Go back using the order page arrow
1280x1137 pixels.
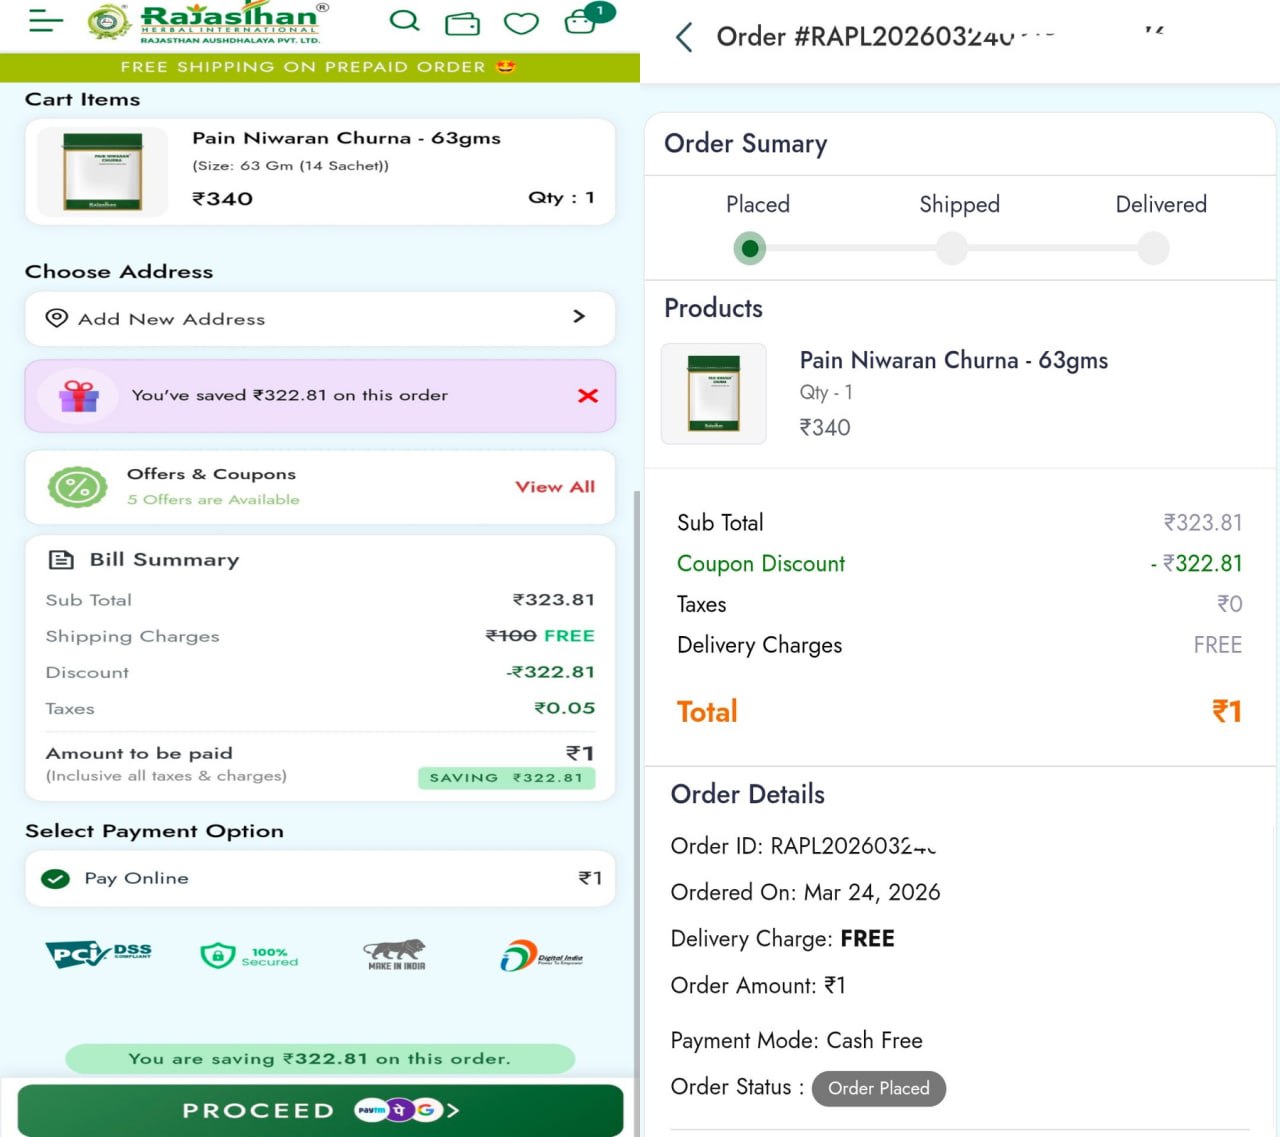point(684,38)
